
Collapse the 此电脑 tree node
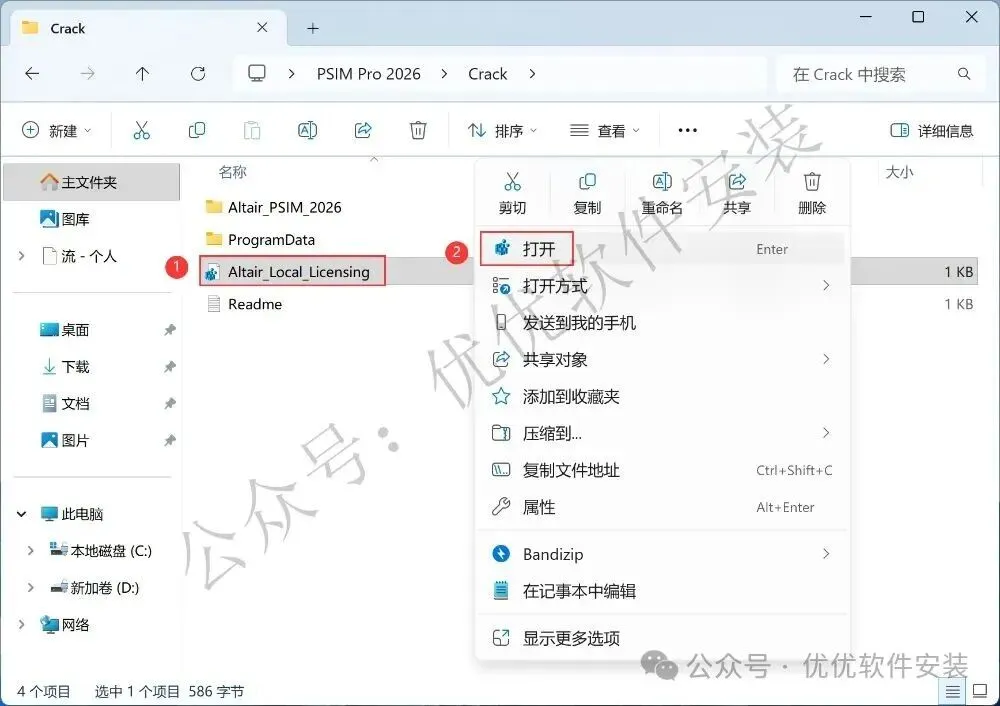tap(22, 514)
